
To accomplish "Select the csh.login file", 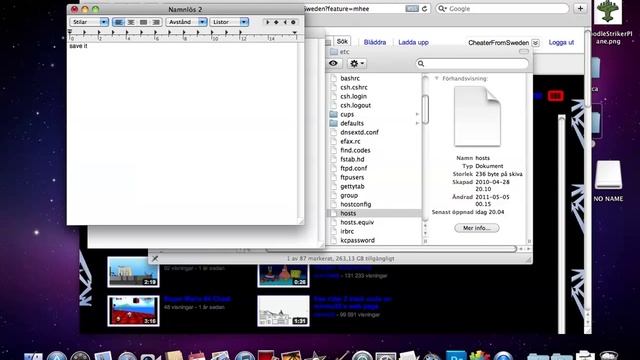I will tap(353, 96).
